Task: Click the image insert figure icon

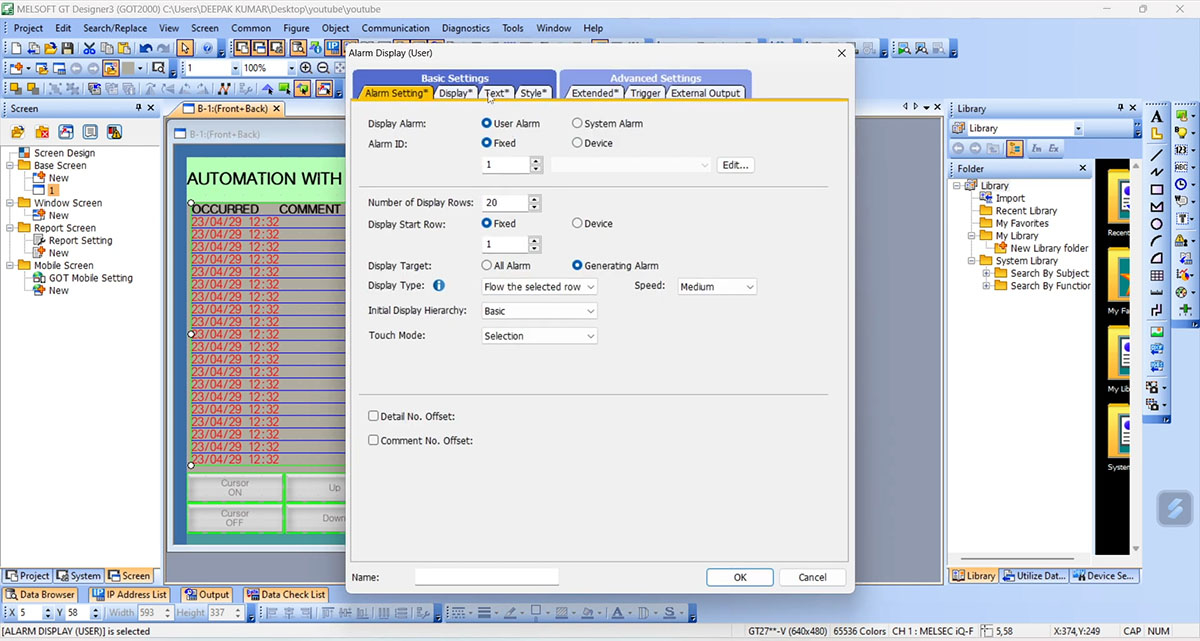Action: (x=1157, y=331)
